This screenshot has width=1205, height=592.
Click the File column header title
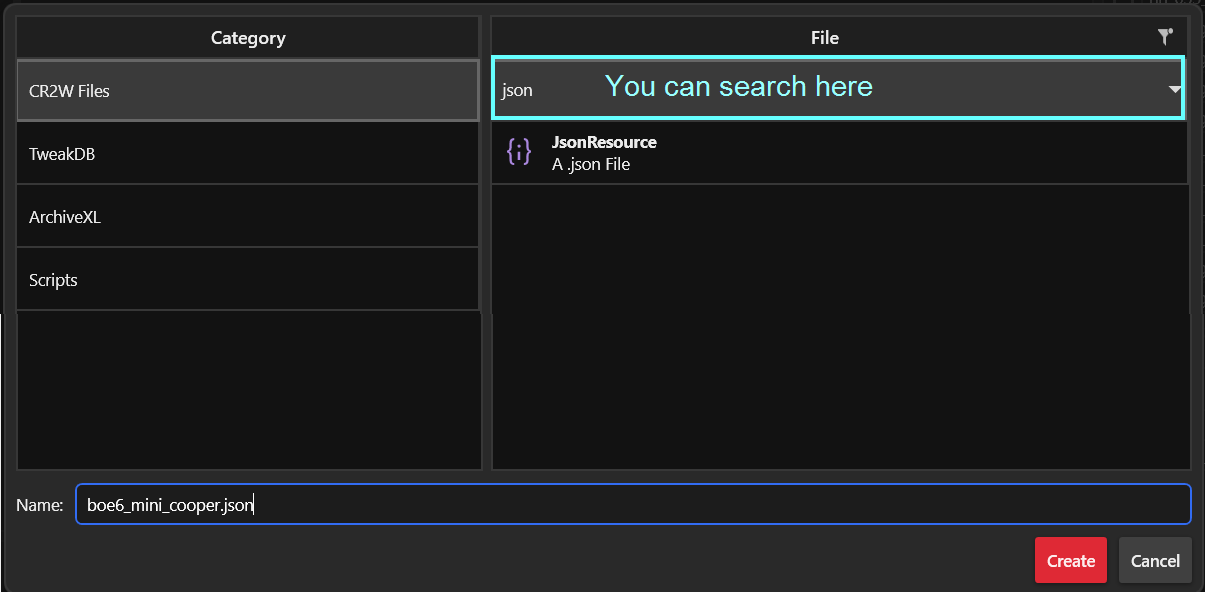(x=824, y=38)
